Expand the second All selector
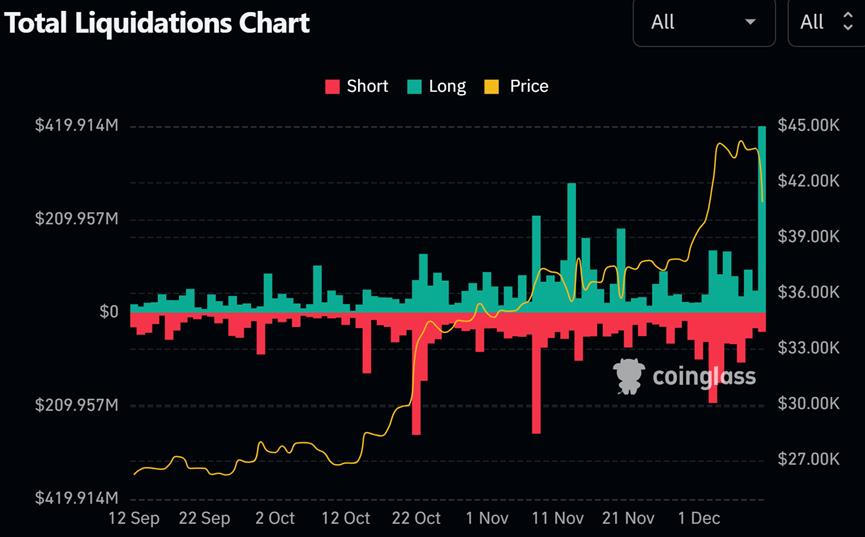The image size is (865, 537). (826, 23)
